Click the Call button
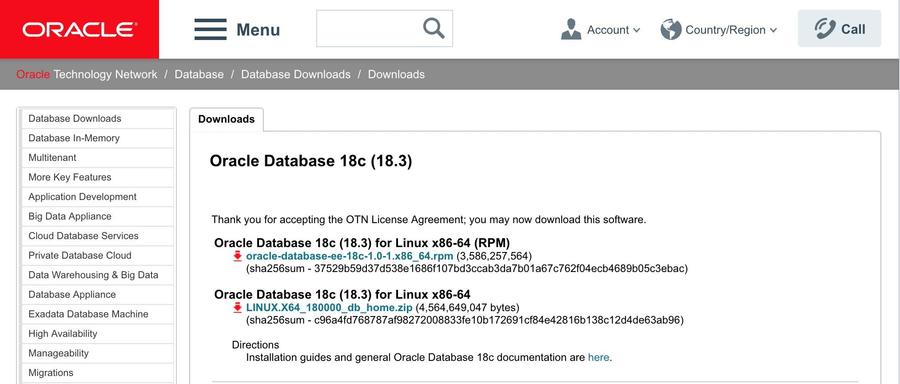Image resolution: width=900 pixels, height=384 pixels. pyautogui.click(x=839, y=29)
